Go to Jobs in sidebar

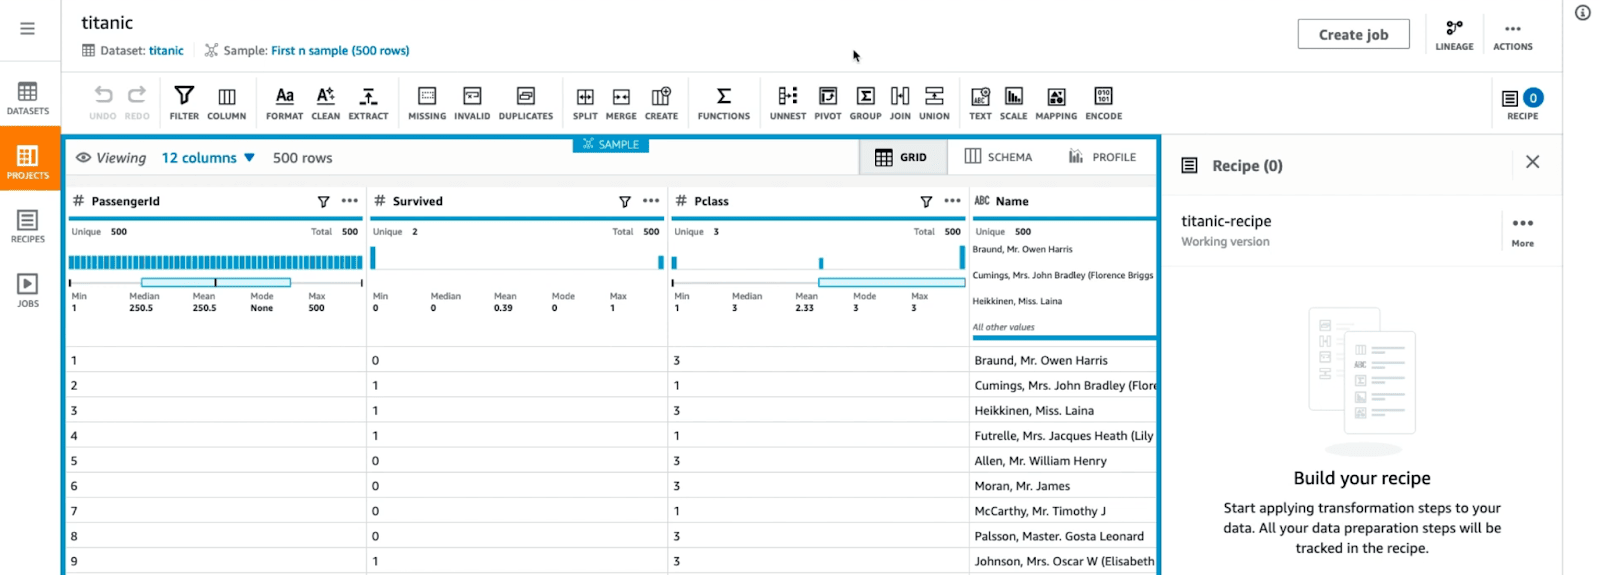(28, 290)
